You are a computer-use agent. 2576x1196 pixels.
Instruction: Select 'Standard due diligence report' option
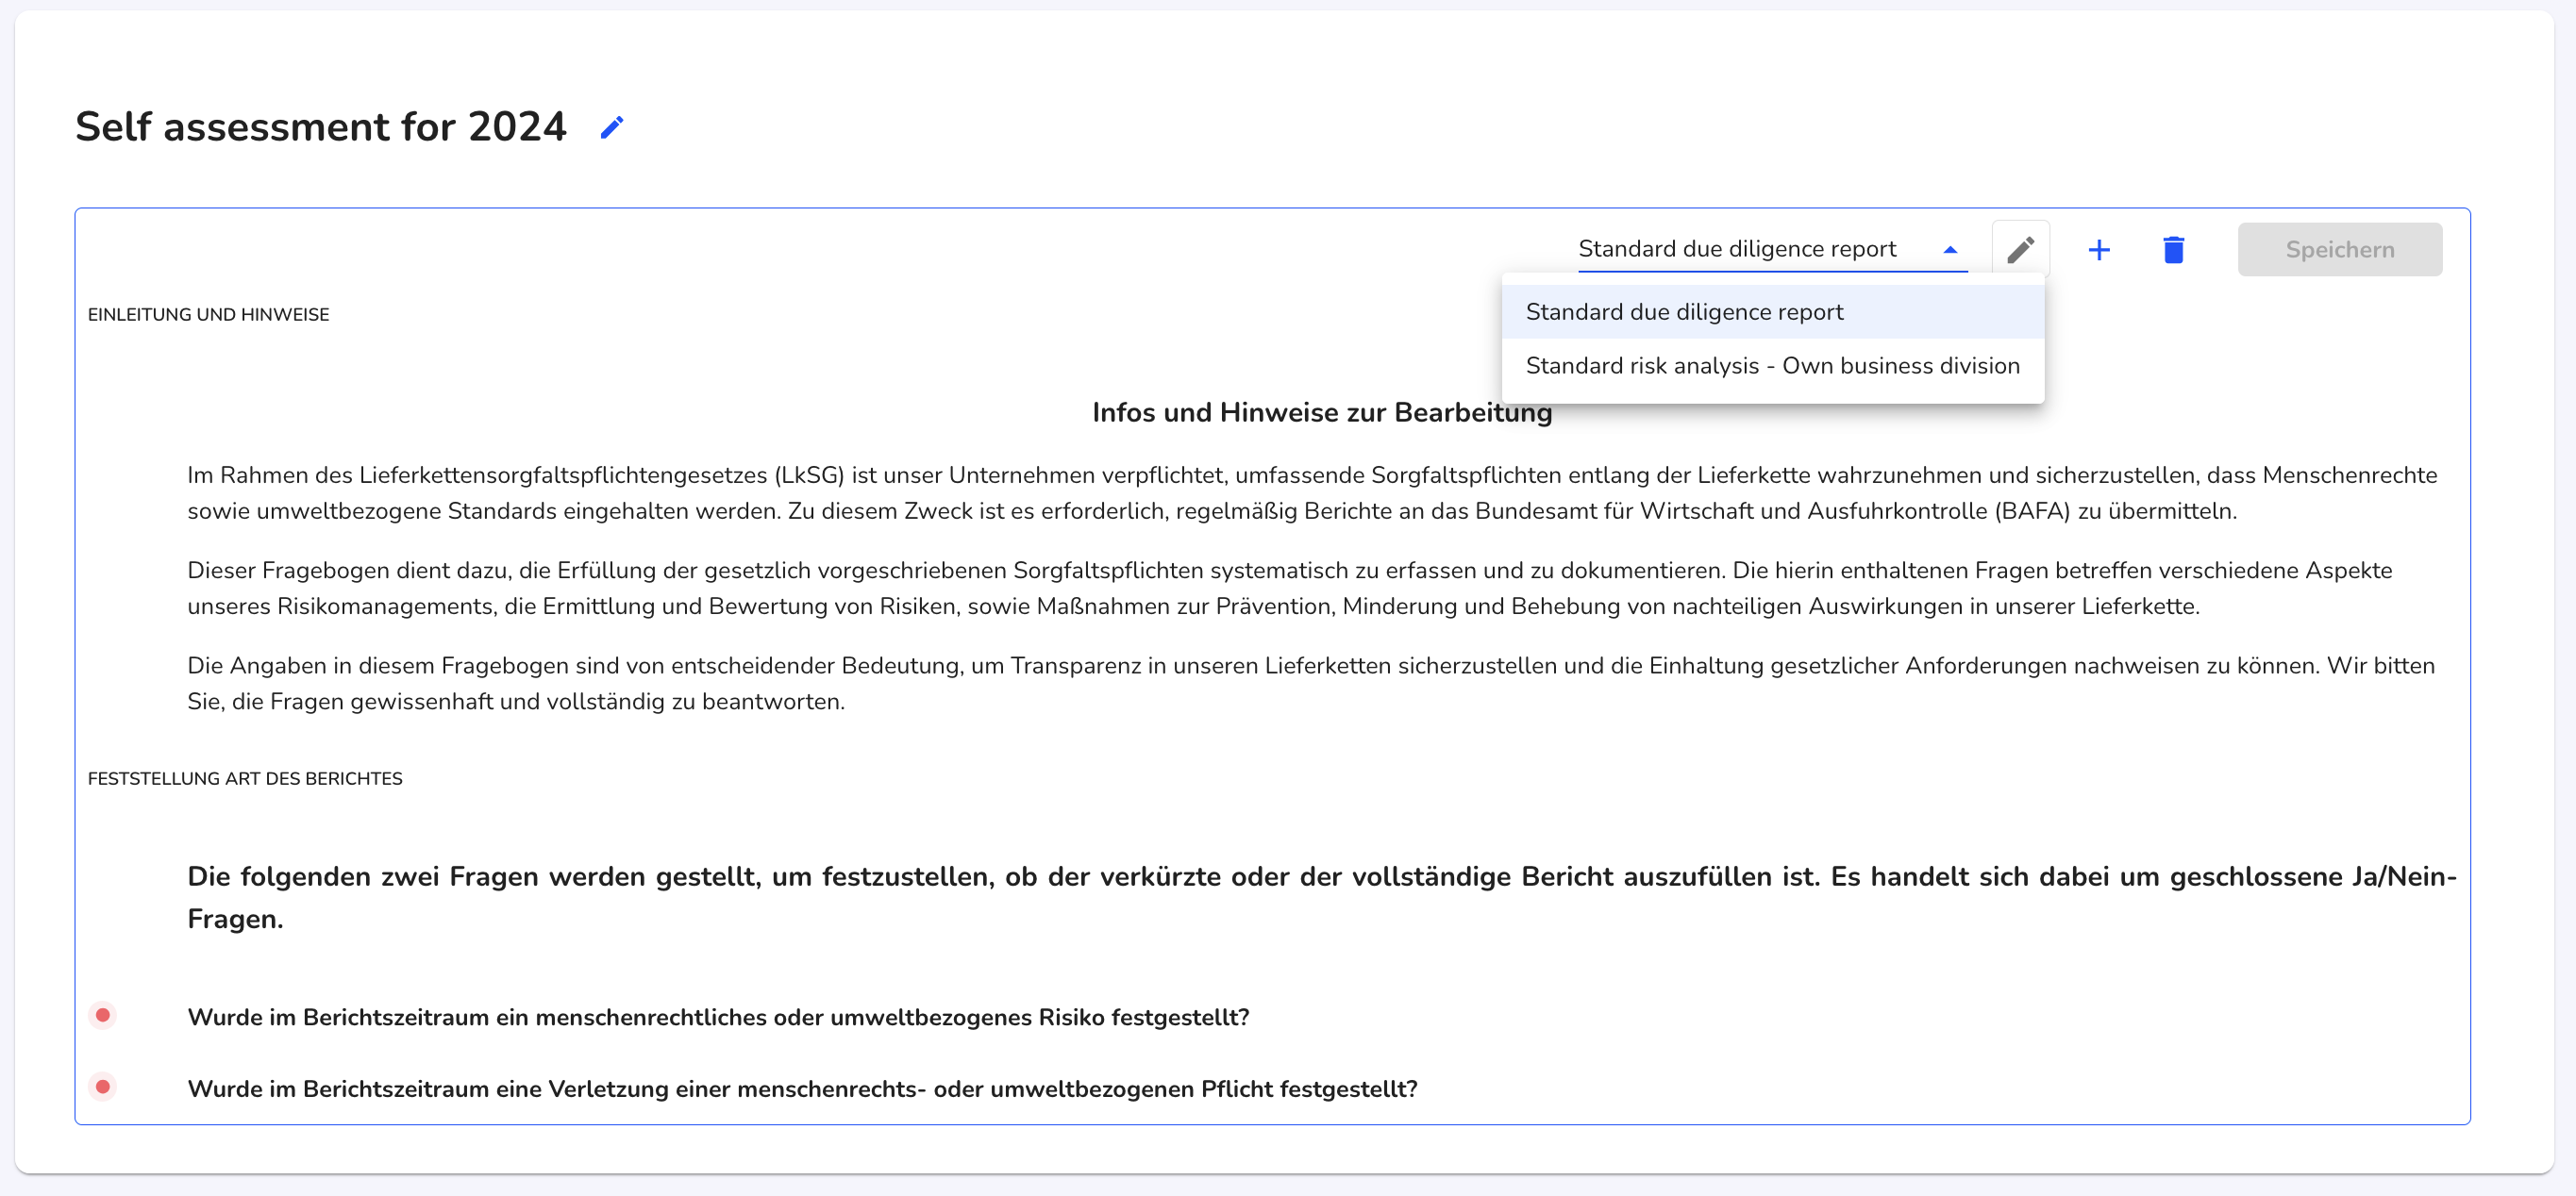point(1772,312)
